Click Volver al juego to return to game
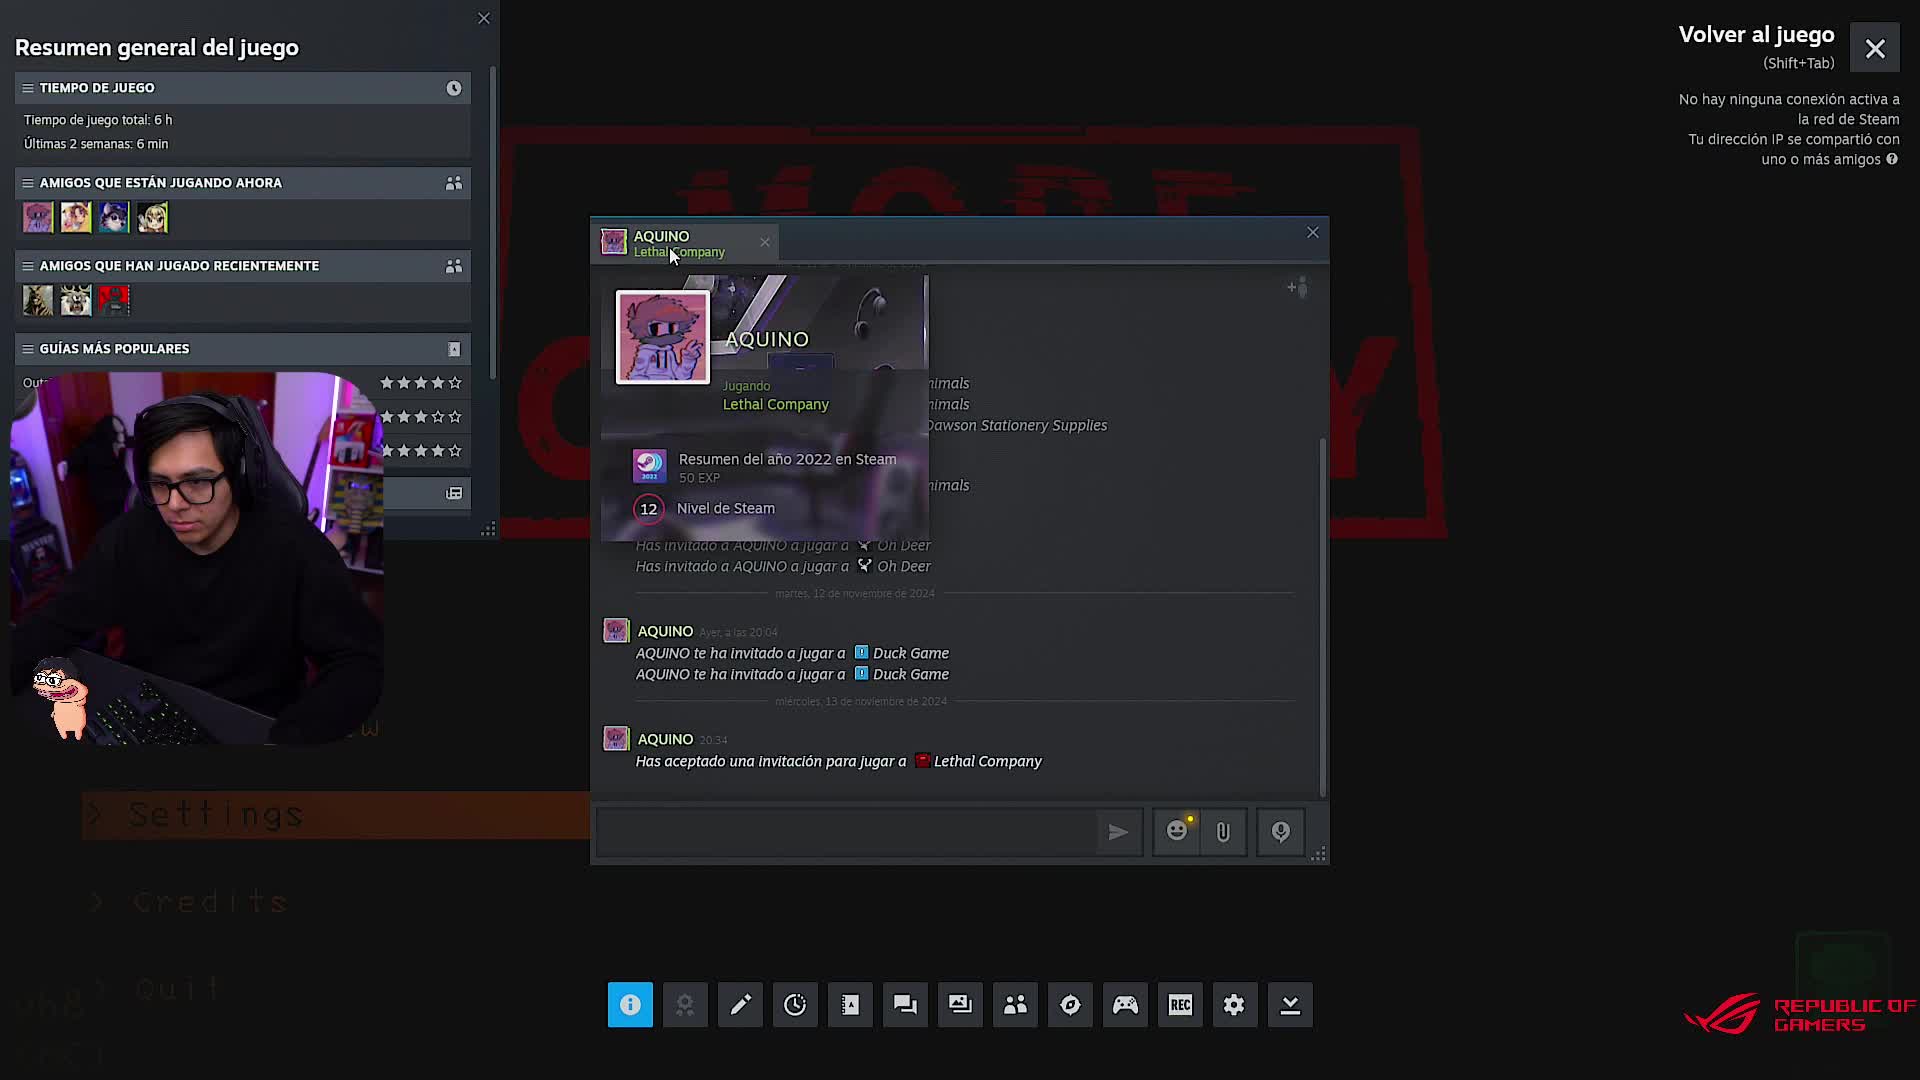The width and height of the screenshot is (1920, 1080). coord(1756,34)
